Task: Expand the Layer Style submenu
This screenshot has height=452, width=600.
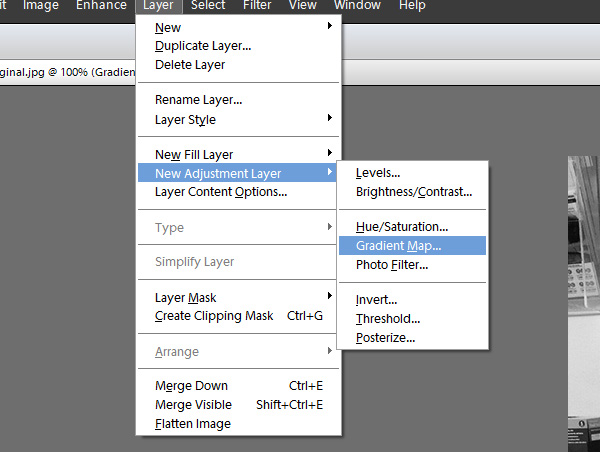Action: click(x=329, y=118)
